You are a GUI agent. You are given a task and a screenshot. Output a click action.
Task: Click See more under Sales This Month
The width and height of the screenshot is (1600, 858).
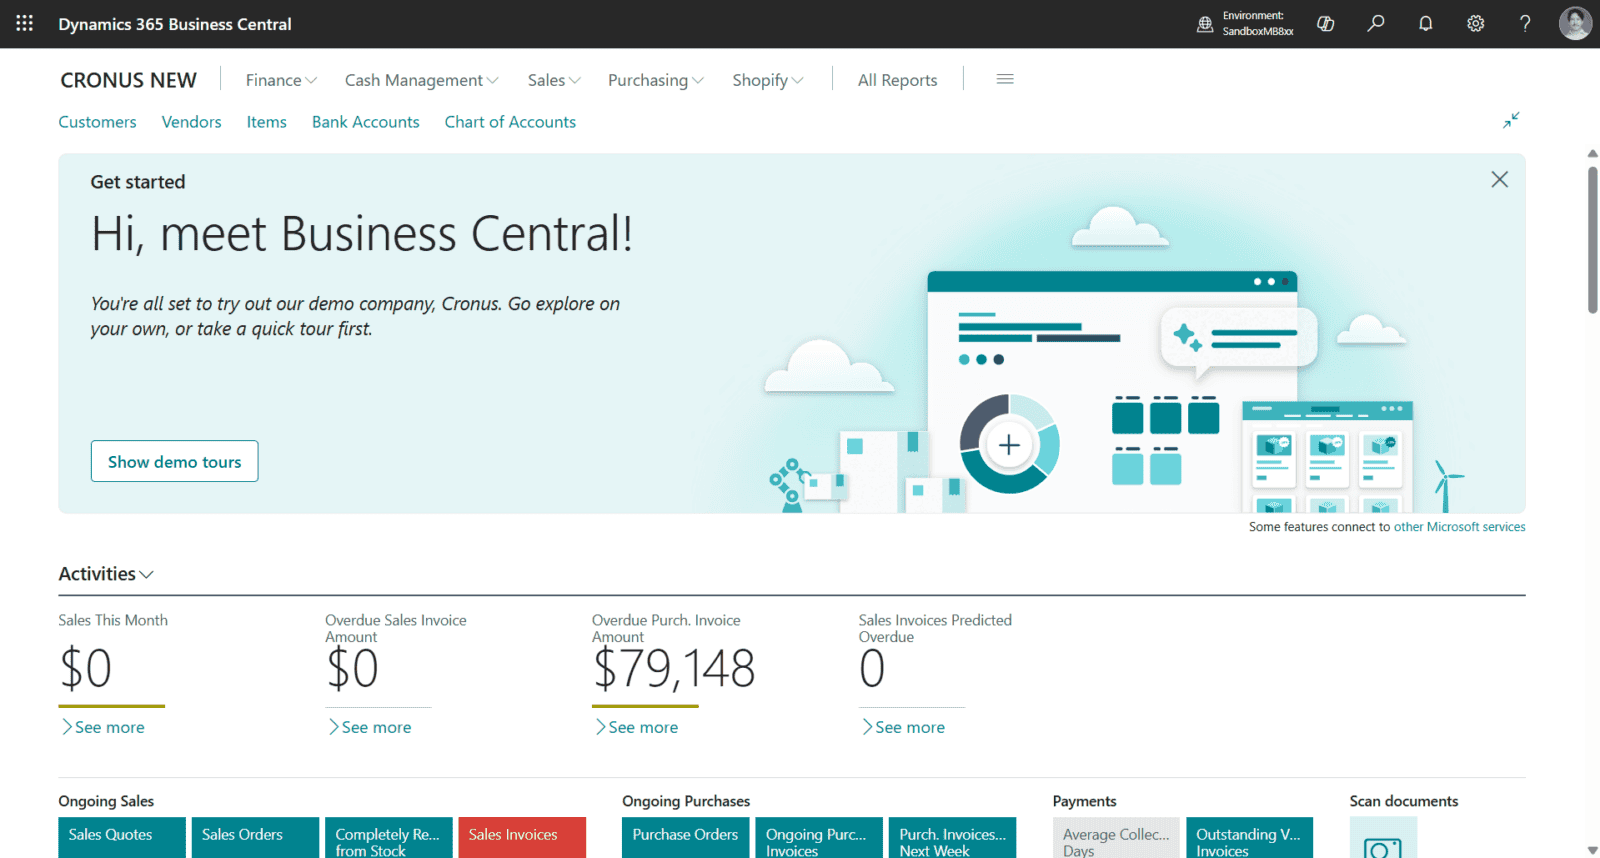[x=103, y=727]
